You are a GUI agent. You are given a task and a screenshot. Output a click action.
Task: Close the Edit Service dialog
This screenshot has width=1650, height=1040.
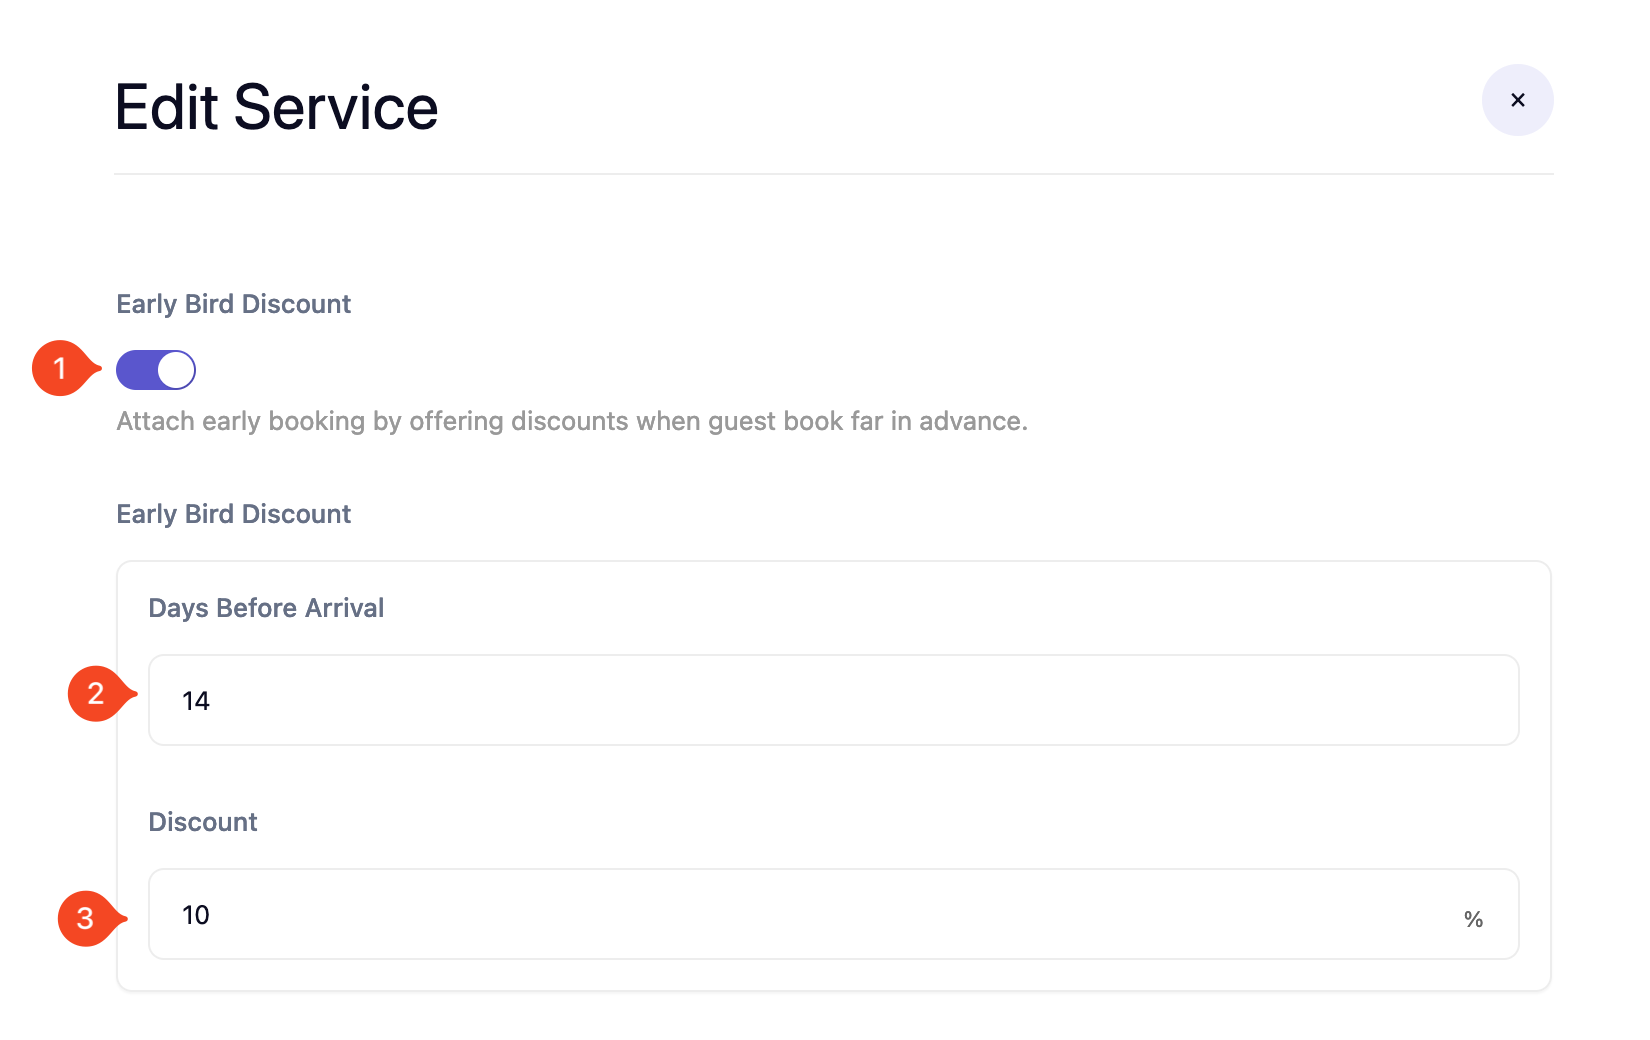(1517, 100)
